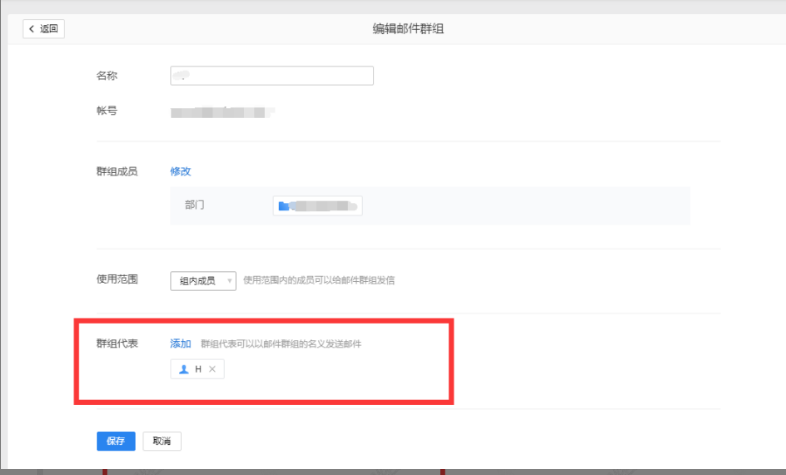This screenshot has height=475, width=786.
Task: Select the H representative tag
Action: [x=198, y=369]
